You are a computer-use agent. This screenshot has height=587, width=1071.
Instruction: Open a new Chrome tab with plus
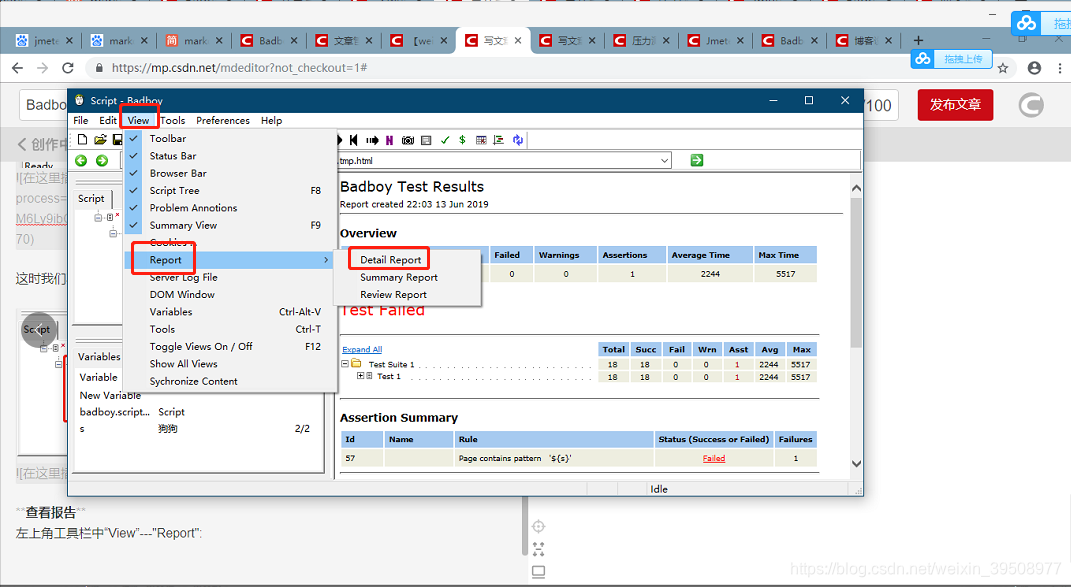coord(918,40)
